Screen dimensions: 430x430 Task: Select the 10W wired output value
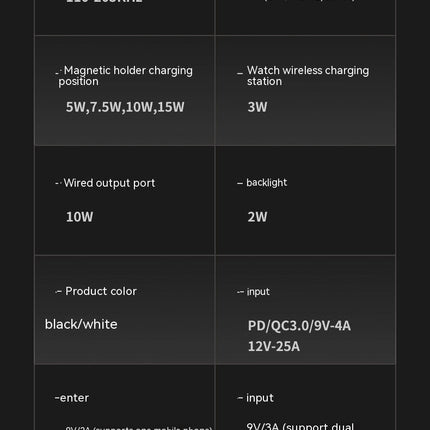[x=80, y=217]
